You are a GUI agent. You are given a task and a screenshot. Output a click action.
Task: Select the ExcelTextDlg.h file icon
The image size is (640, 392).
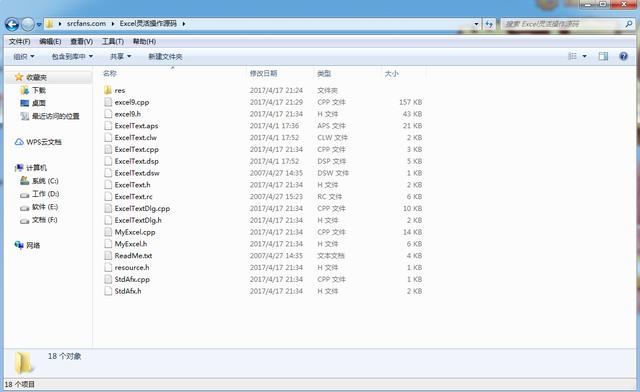pos(108,220)
